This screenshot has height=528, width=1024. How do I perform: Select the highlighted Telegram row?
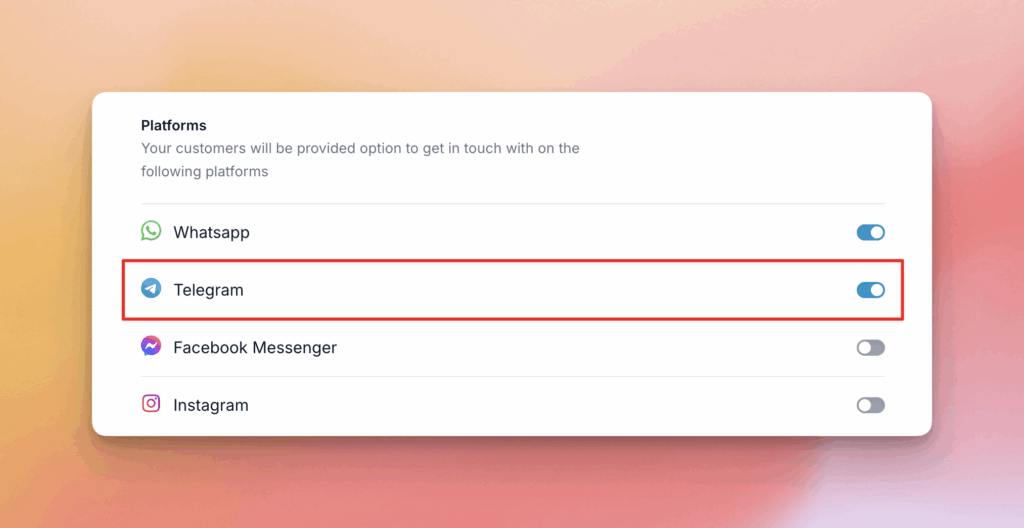[500, 290]
